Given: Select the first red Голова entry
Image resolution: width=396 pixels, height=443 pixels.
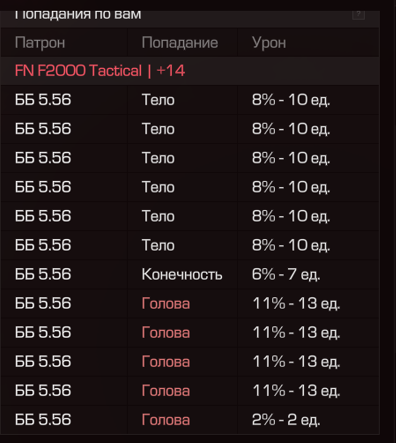Looking at the screenshot, I should (166, 303).
